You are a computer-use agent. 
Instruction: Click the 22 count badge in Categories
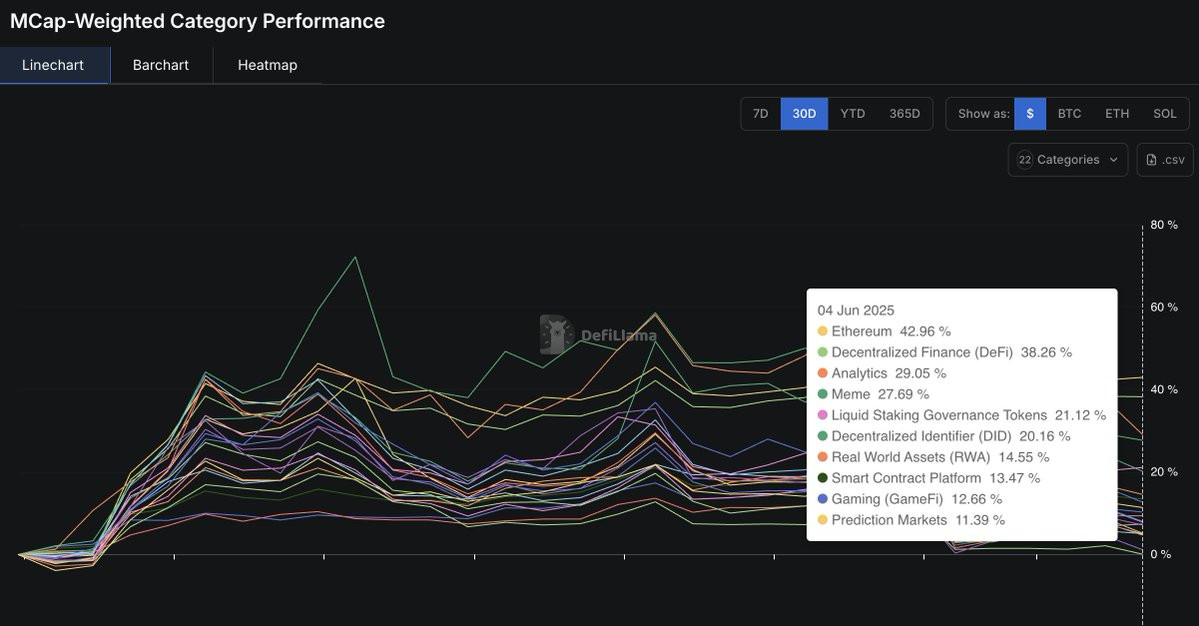click(1025, 160)
